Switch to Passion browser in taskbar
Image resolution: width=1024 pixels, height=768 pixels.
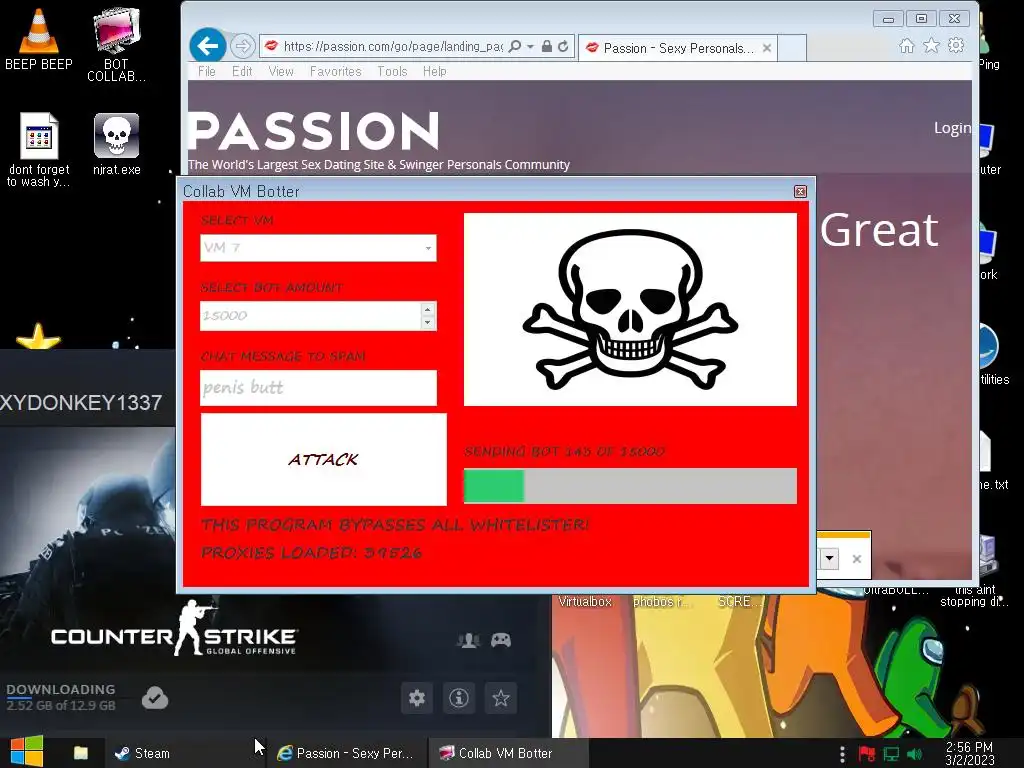tap(345, 753)
